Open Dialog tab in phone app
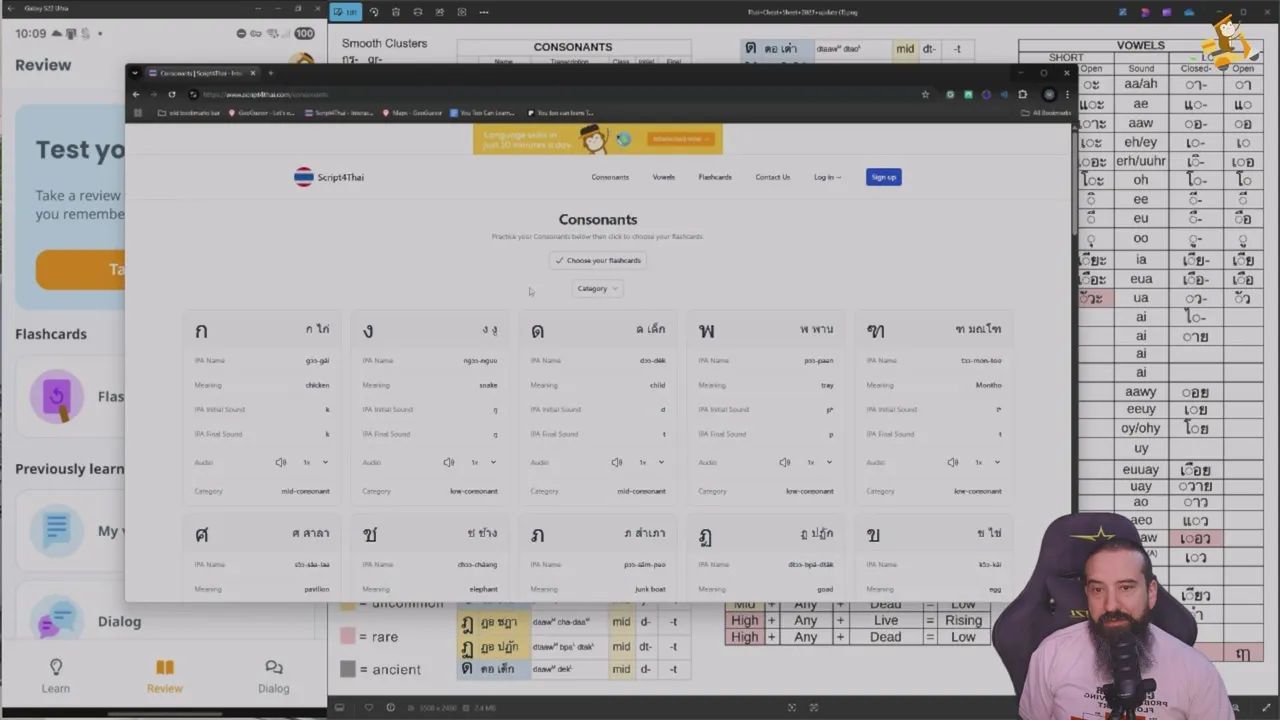1280x720 pixels. point(273,676)
